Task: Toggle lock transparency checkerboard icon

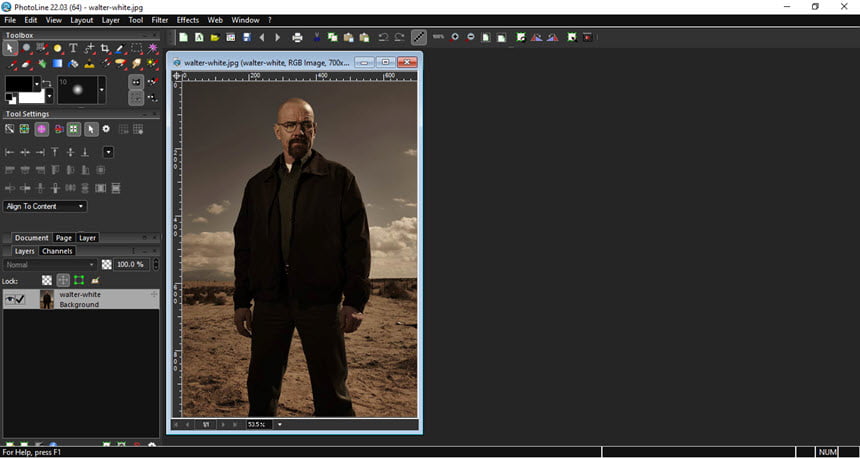Action: [47, 280]
